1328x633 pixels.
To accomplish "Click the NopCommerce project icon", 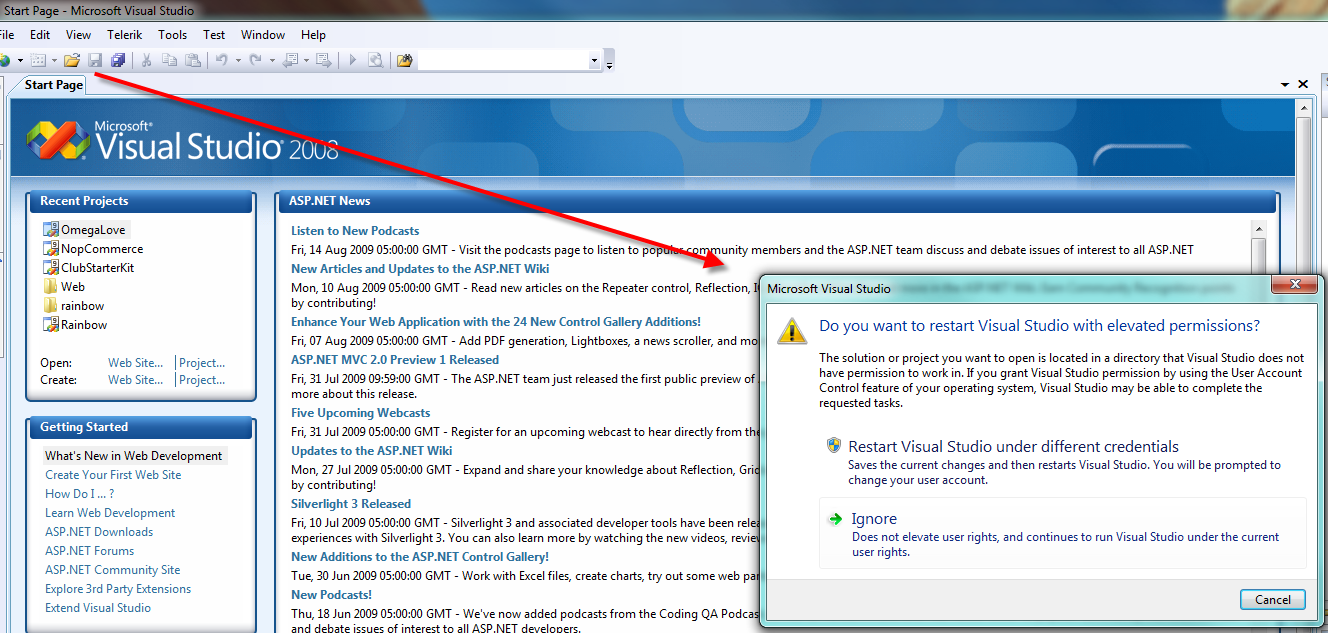I will 51,249.
